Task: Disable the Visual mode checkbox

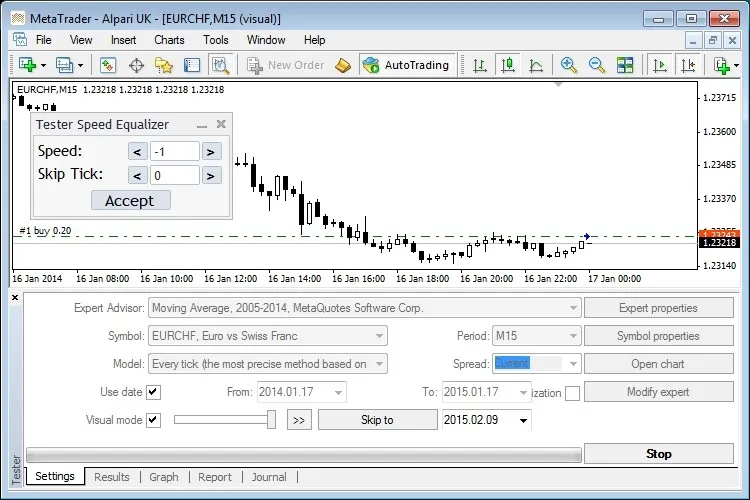Action: pyautogui.click(x=153, y=420)
